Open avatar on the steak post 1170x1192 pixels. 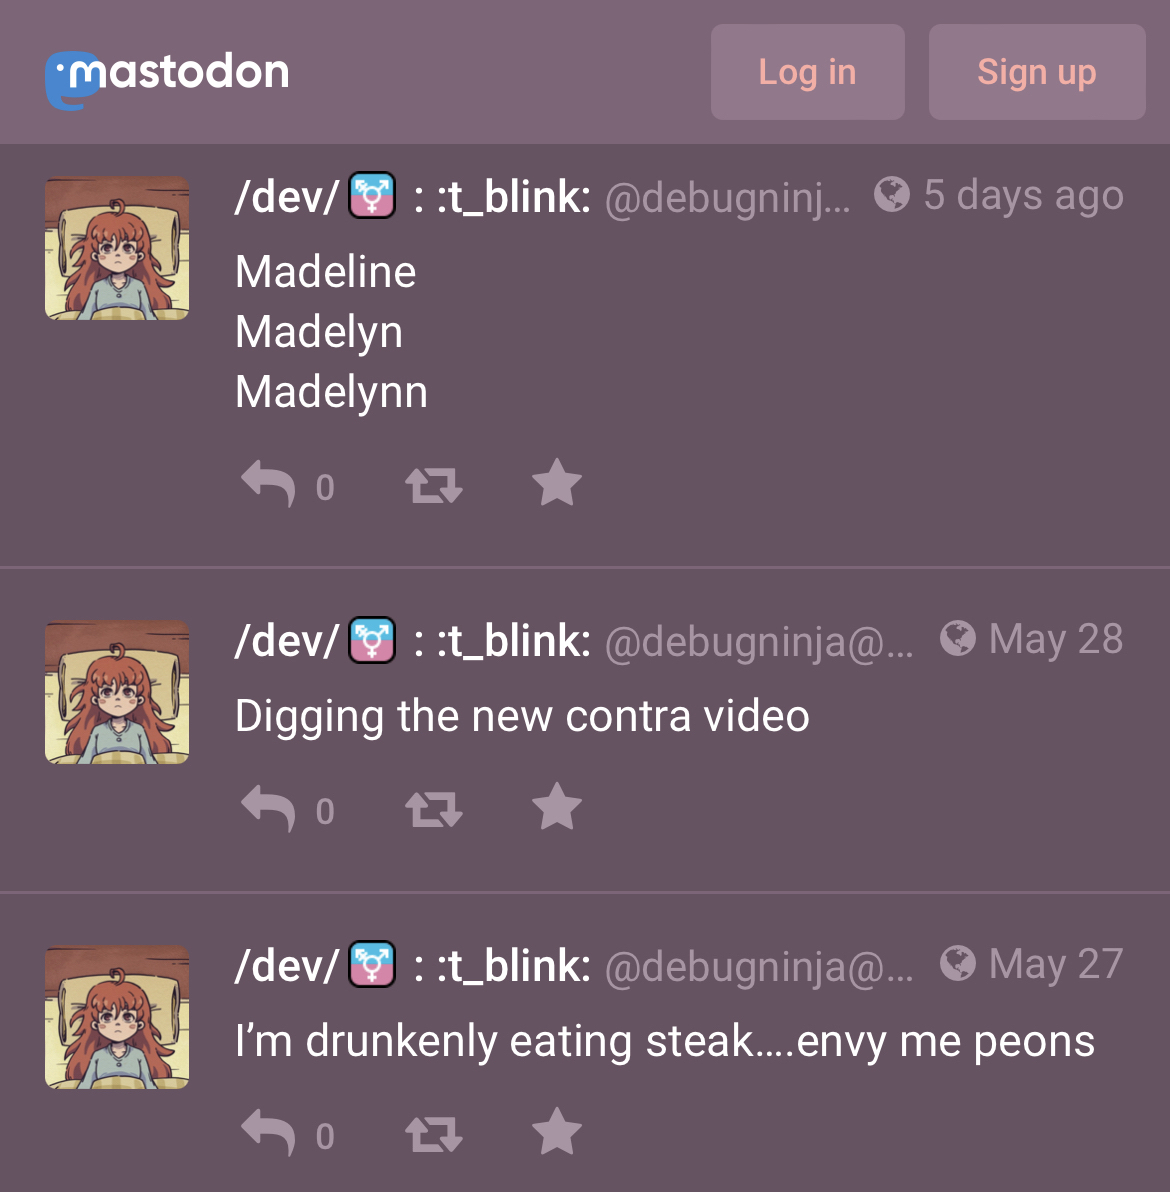pyautogui.click(x=117, y=1016)
